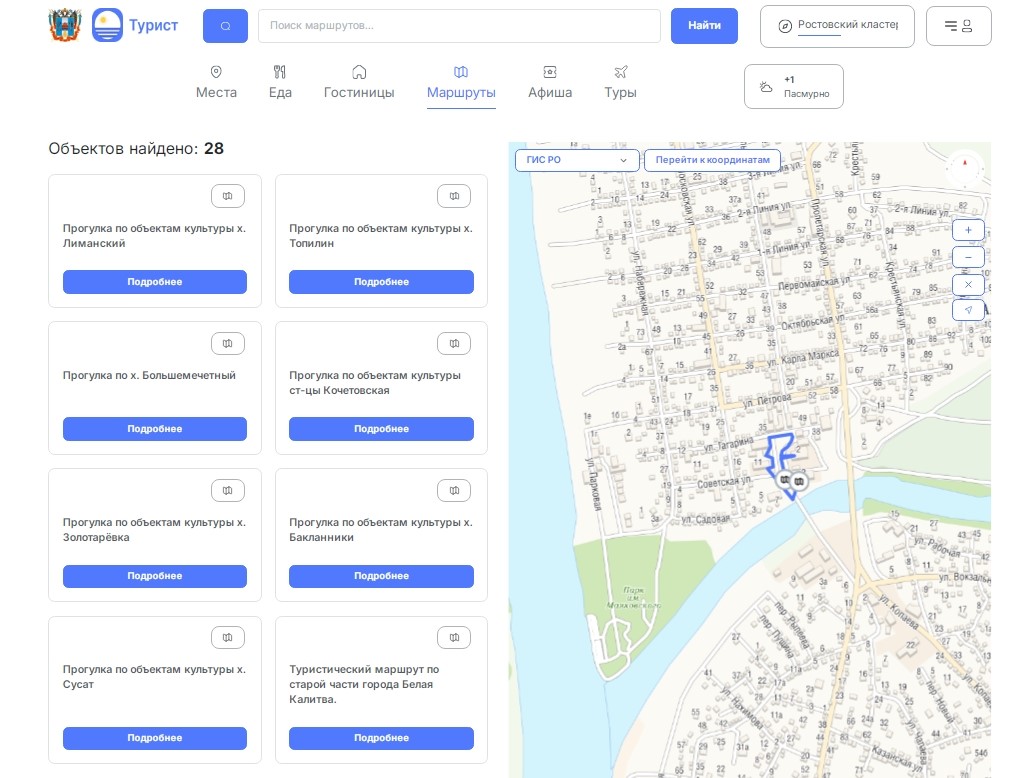Screen dimensions: 1017x778
Task: Open the Гостиницы tab
Action: tap(359, 82)
